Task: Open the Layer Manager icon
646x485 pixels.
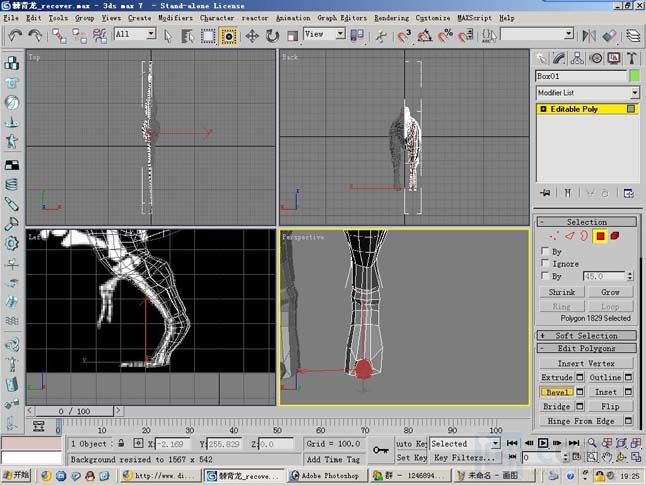Action: [634, 36]
